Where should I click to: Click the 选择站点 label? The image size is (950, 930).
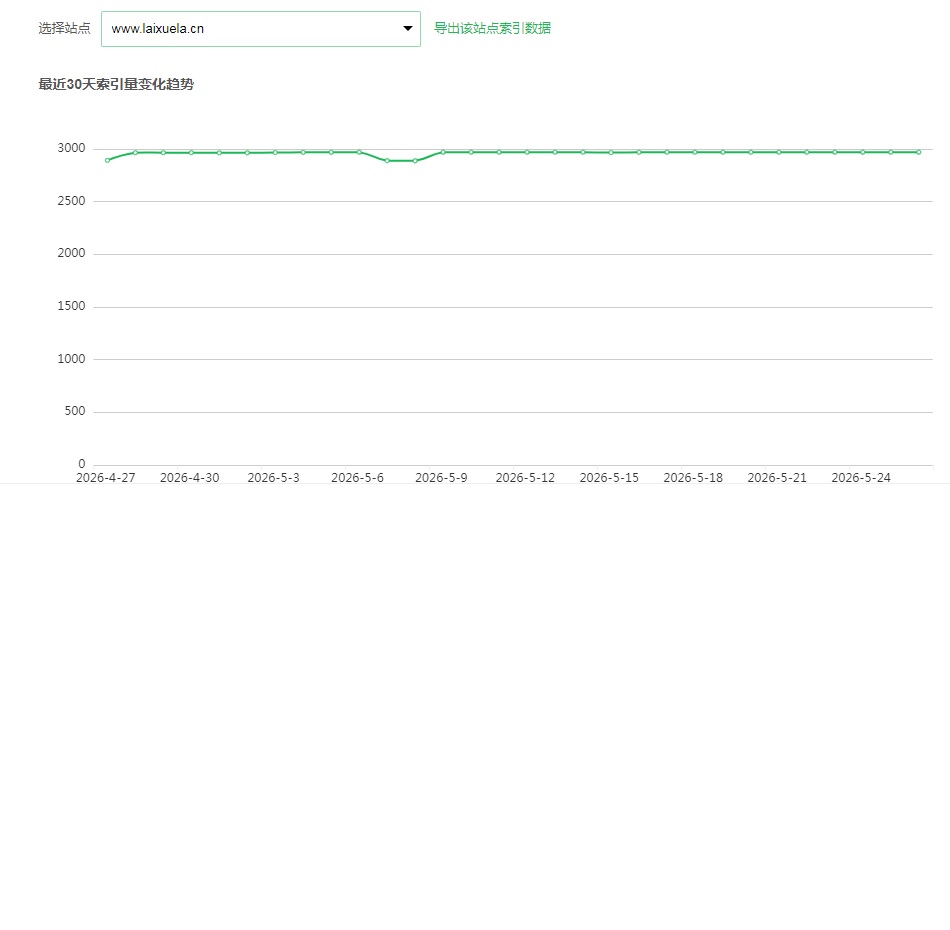pos(64,28)
